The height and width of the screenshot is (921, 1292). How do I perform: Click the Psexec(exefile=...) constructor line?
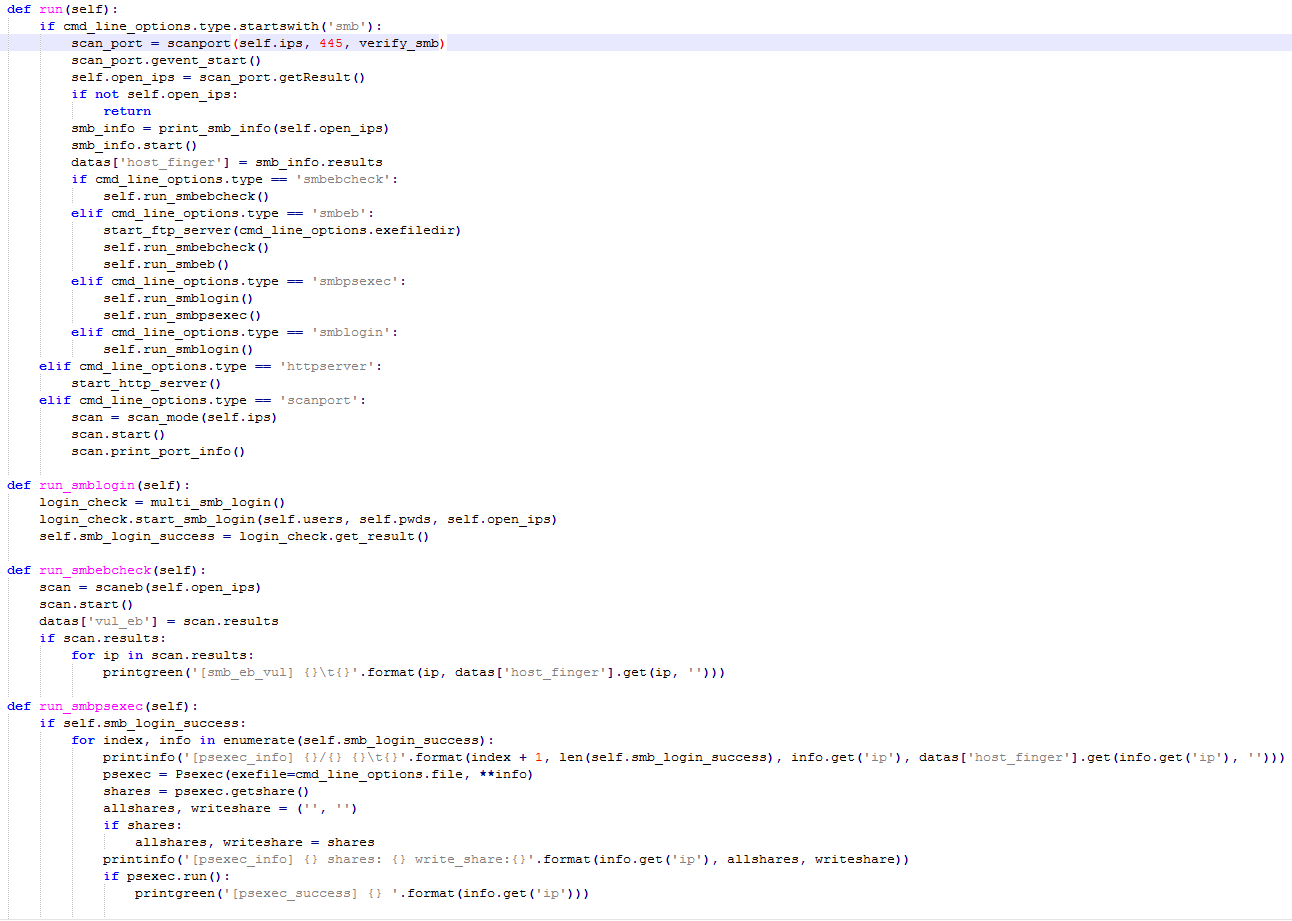[x=318, y=774]
